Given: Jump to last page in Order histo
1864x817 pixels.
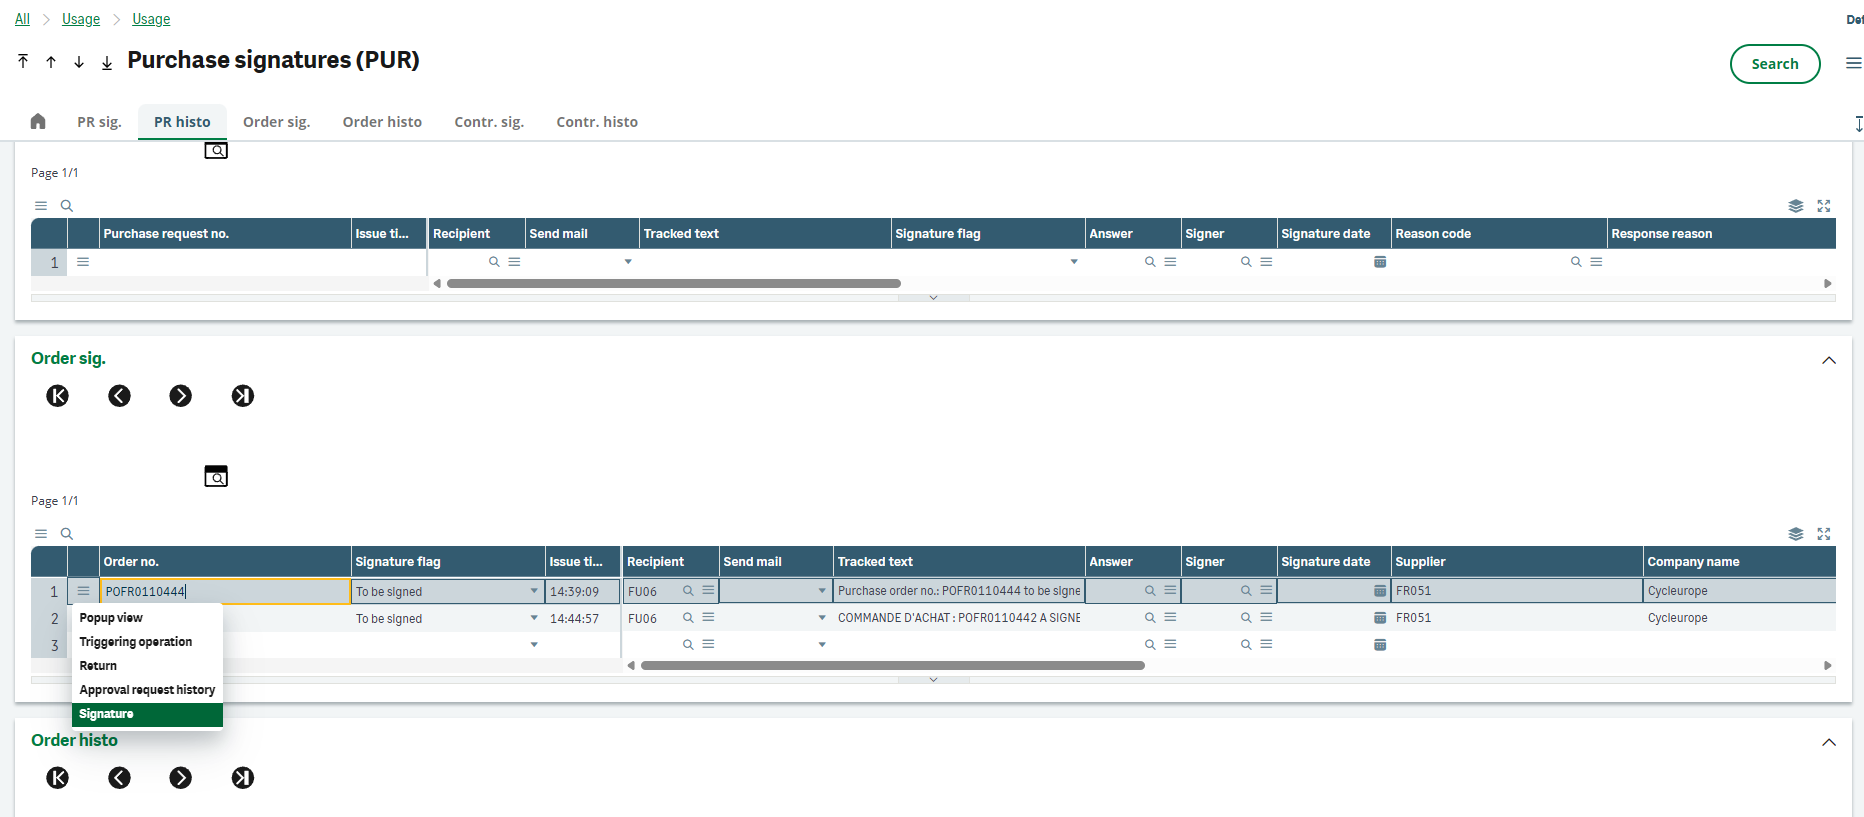Looking at the screenshot, I should 243,778.
